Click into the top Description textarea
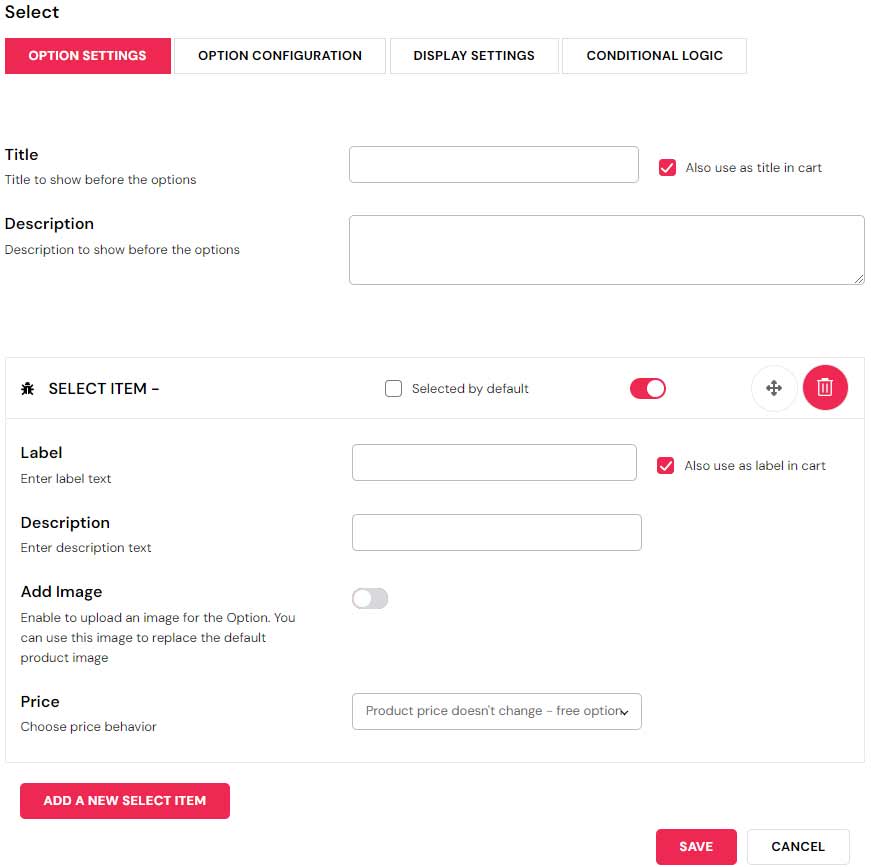871x867 pixels. click(x=606, y=250)
